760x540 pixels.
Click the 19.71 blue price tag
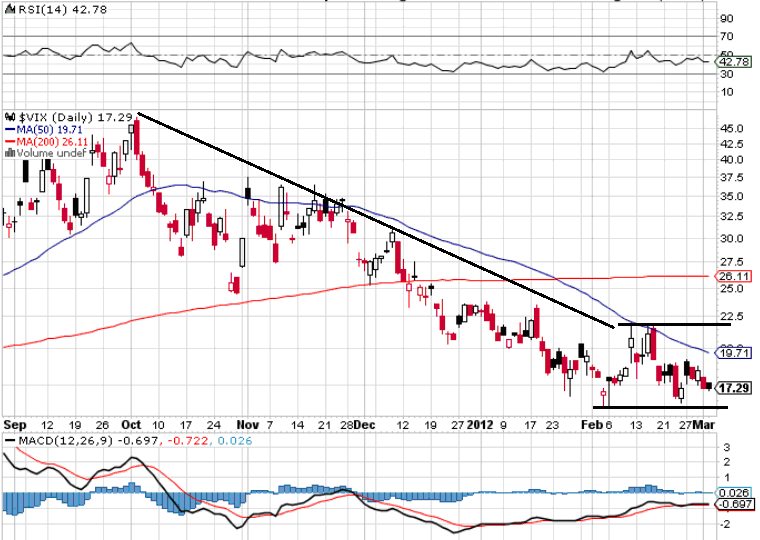tap(734, 353)
